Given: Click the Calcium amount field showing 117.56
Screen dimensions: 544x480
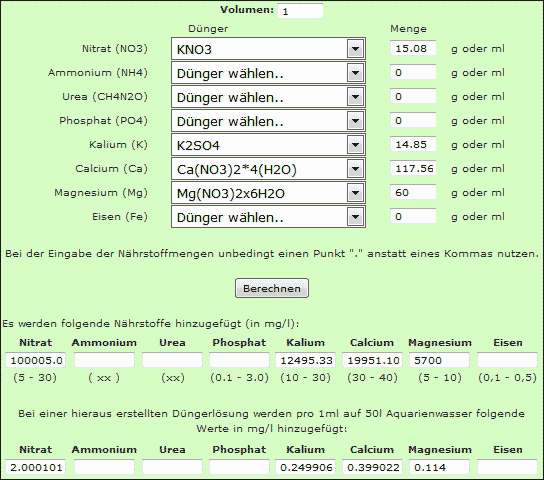Looking at the screenshot, I should (x=413, y=169).
